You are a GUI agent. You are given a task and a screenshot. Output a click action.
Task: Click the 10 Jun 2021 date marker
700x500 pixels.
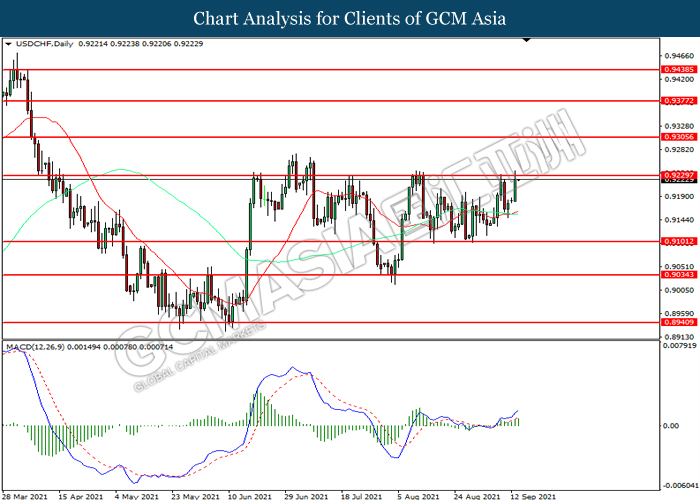[250, 496]
